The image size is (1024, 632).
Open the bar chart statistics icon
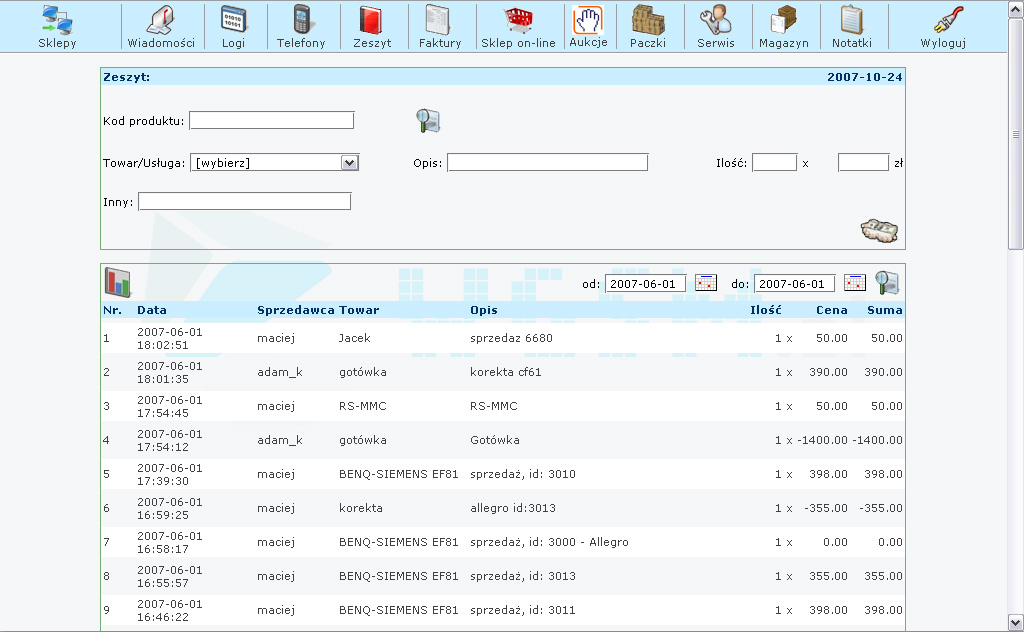[x=118, y=283]
